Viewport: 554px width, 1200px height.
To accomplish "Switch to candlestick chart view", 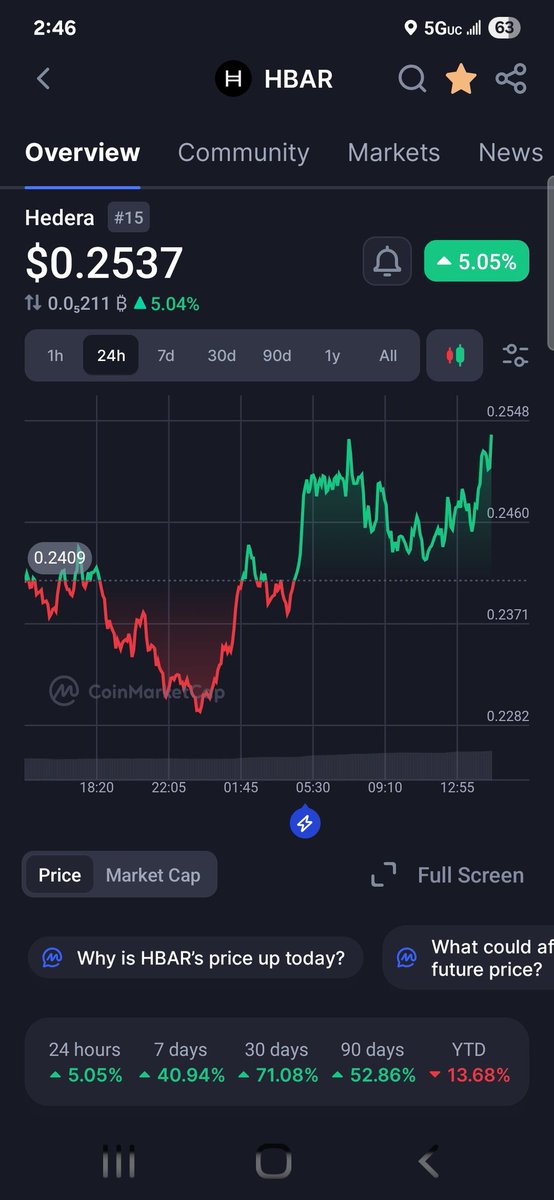I will pyautogui.click(x=455, y=355).
